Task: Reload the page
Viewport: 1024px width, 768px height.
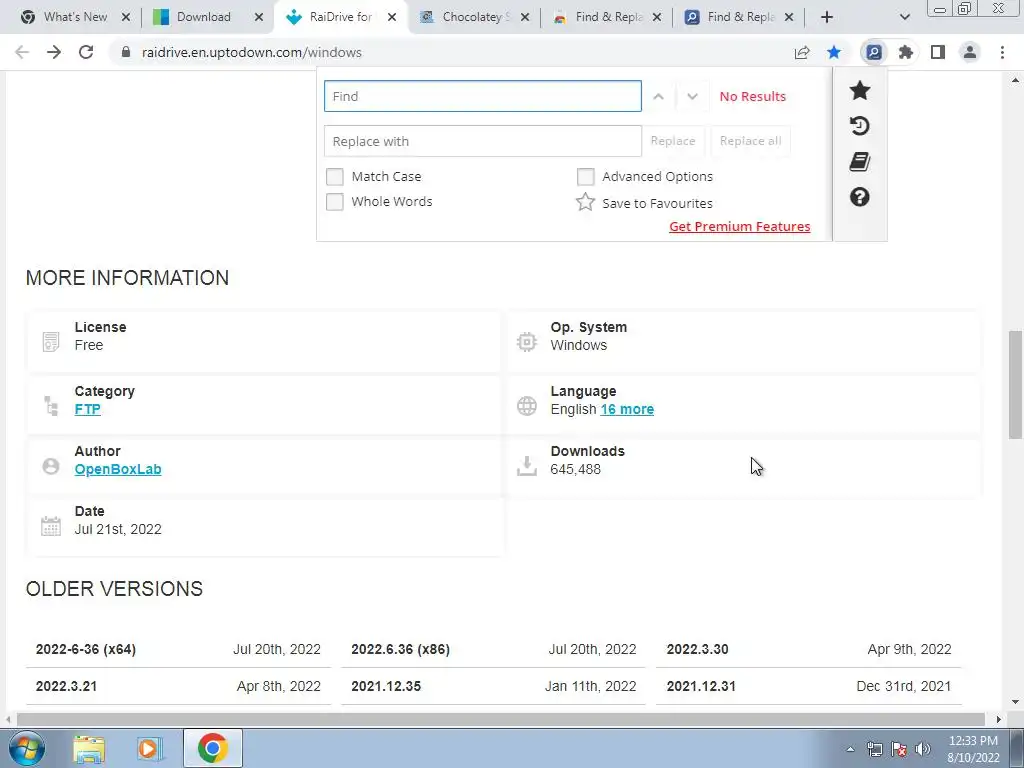Action: tap(86, 52)
